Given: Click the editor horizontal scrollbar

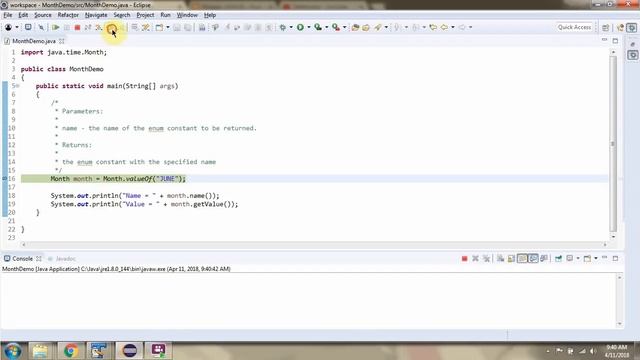Looking at the screenshot, I should [314, 244].
